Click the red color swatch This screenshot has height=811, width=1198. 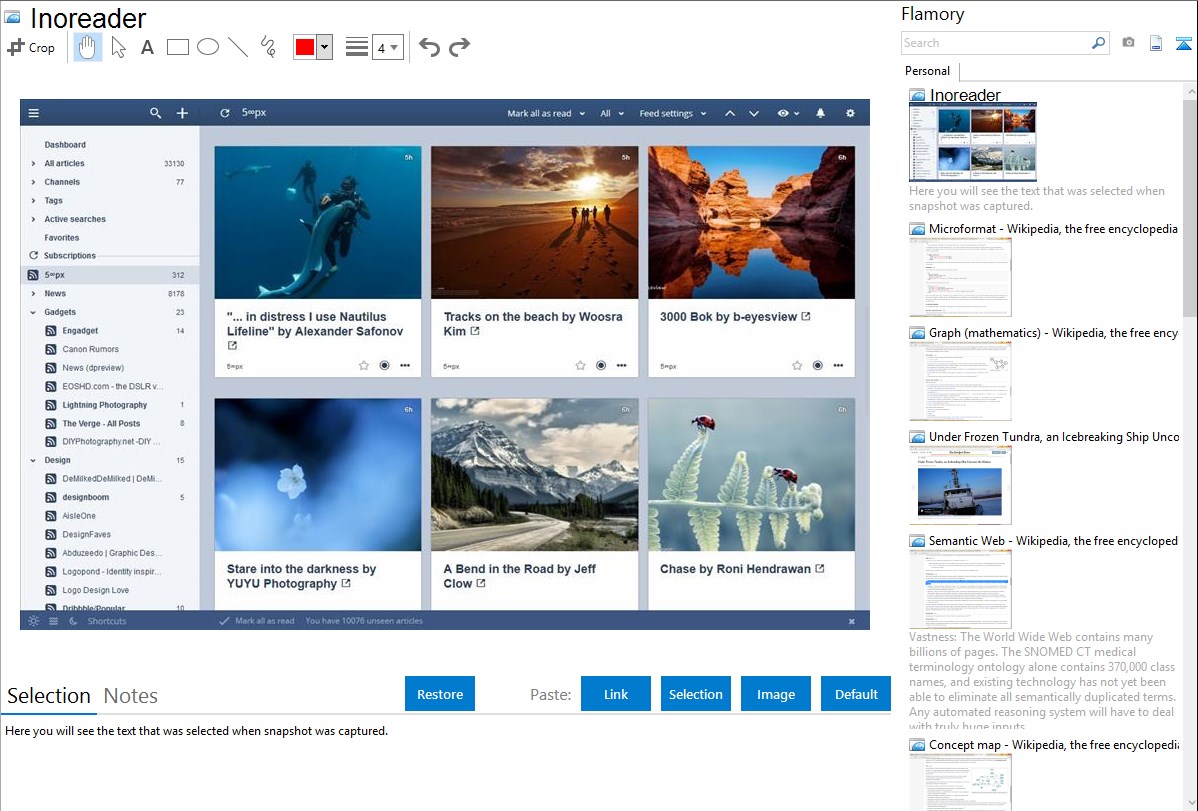click(x=305, y=47)
